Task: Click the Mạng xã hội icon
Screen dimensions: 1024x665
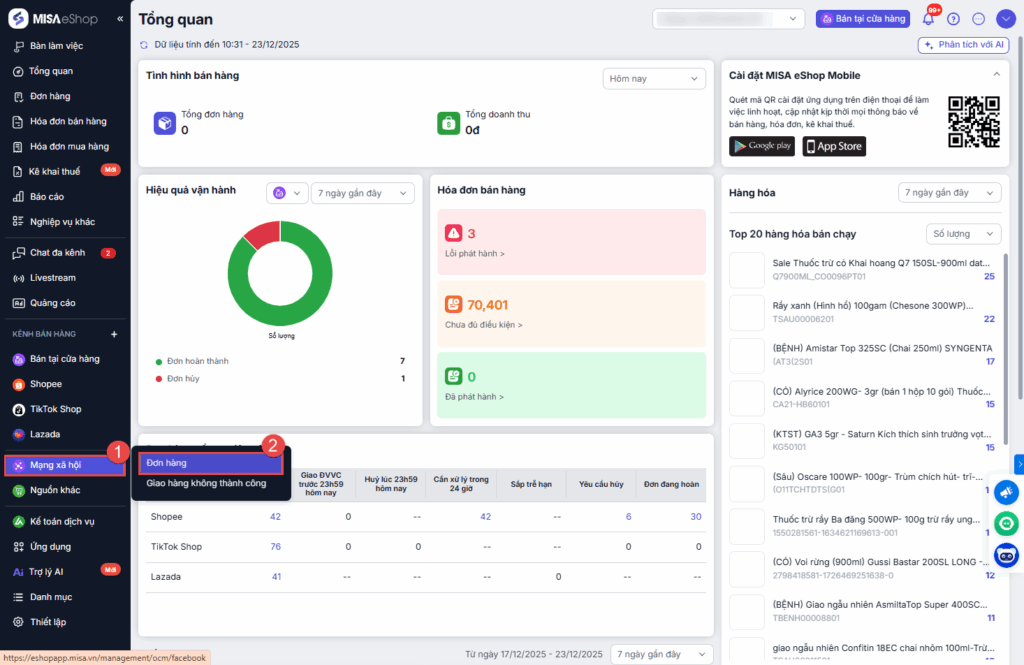Action: pos(18,465)
